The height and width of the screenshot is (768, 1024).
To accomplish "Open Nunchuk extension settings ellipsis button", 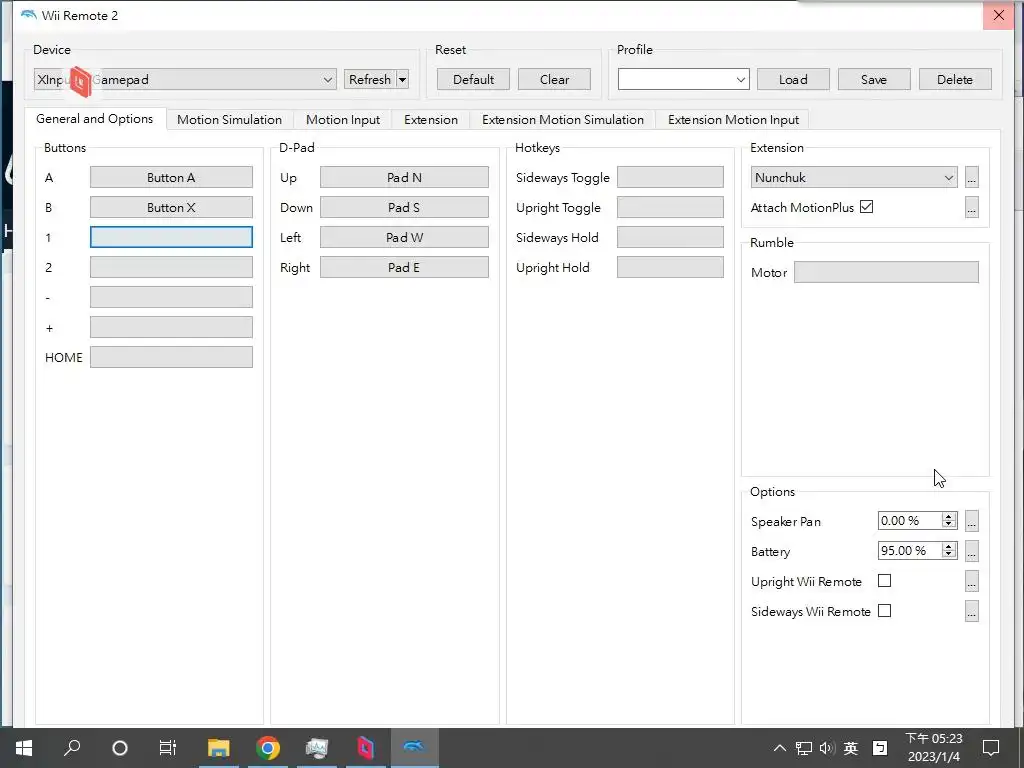I will (972, 178).
